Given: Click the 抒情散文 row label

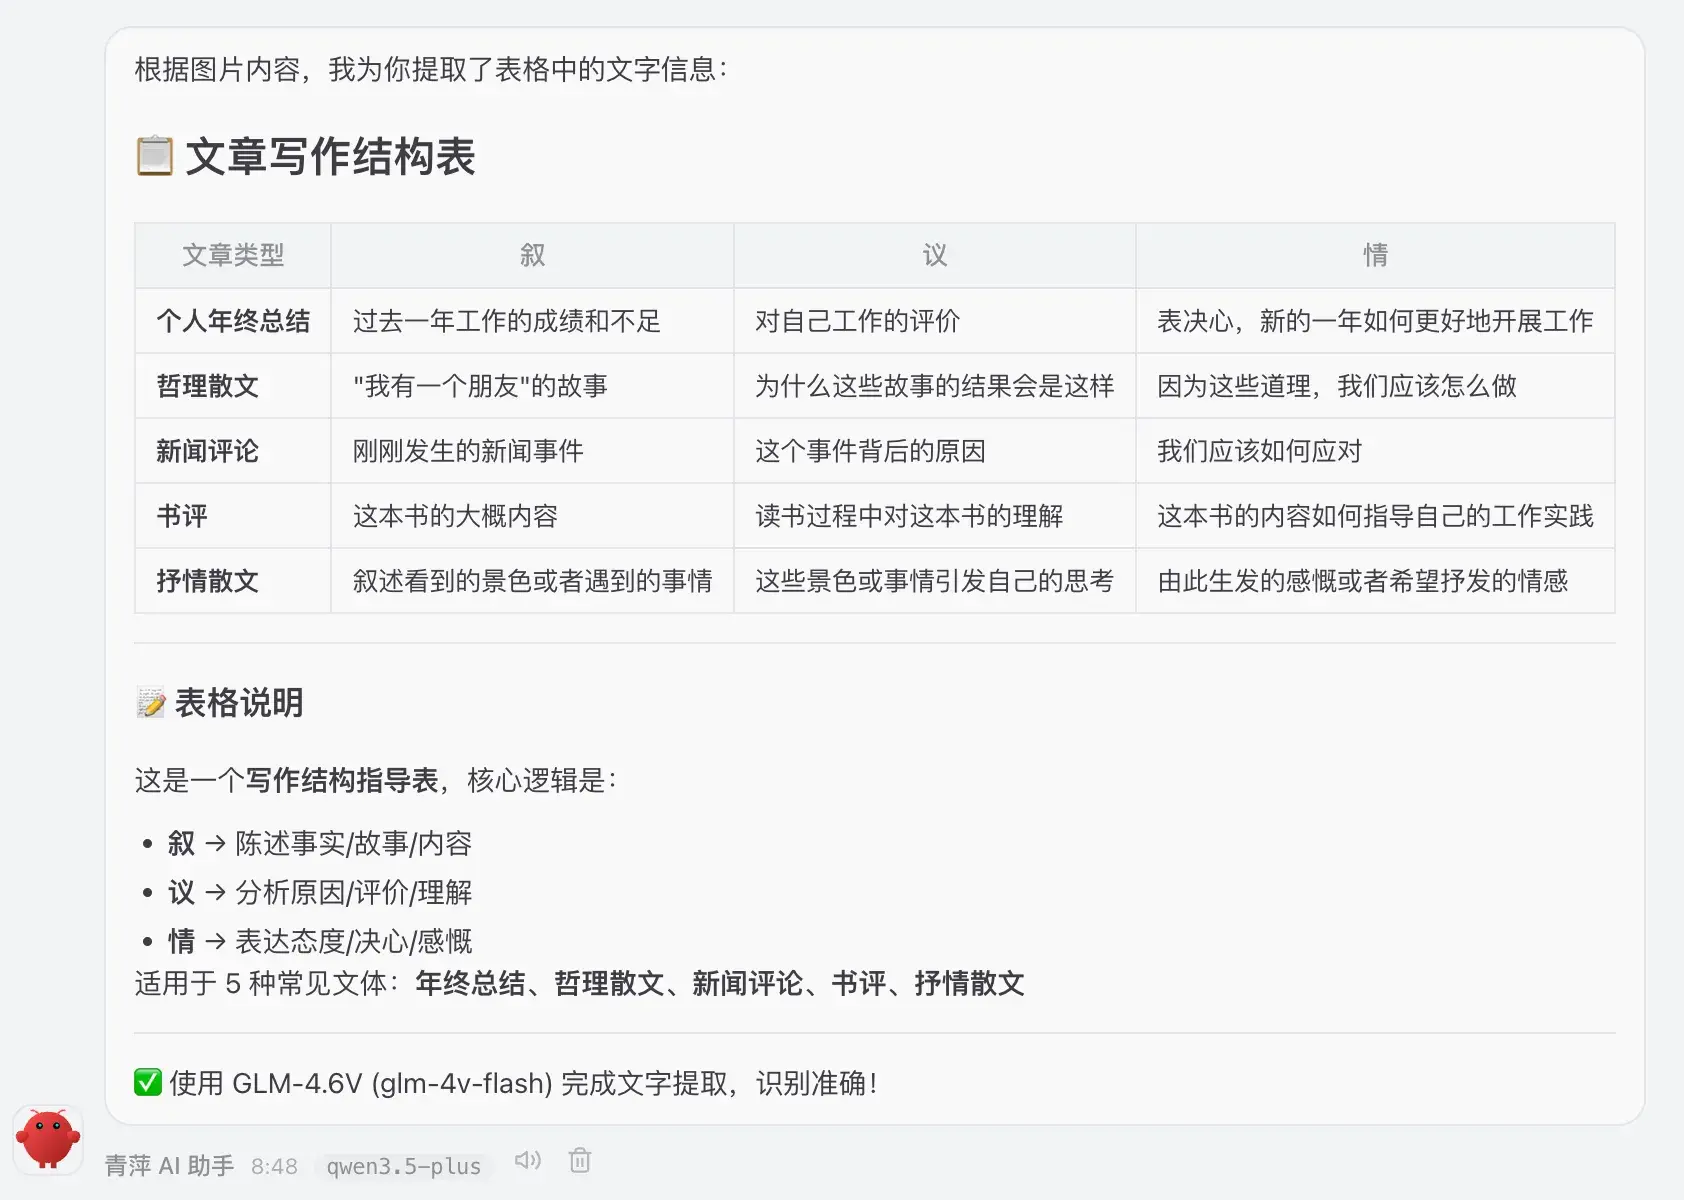Looking at the screenshot, I should [207, 581].
